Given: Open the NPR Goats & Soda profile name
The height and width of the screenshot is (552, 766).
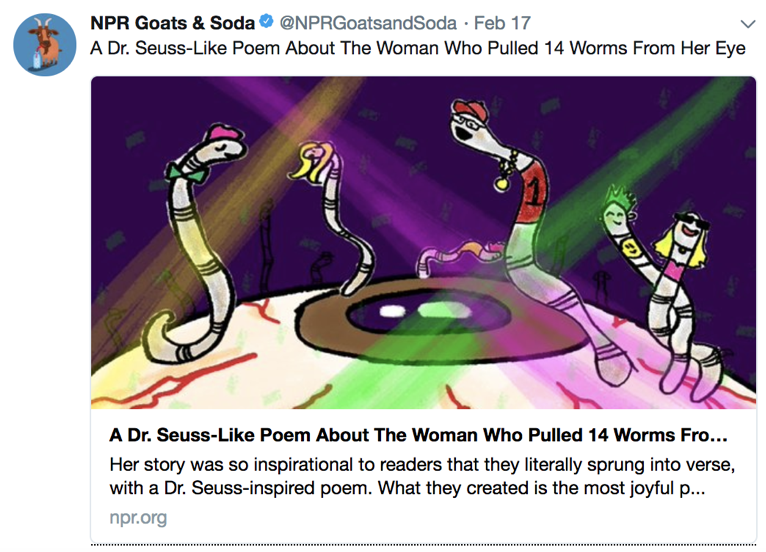Looking at the screenshot, I should (x=172, y=22).
